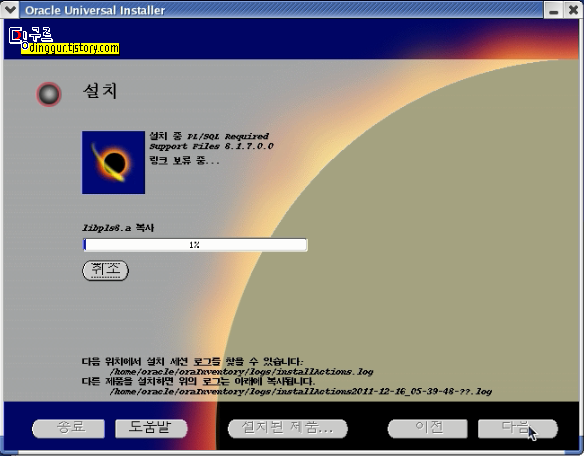Open the window menu arrow in title bar

[9, 9]
